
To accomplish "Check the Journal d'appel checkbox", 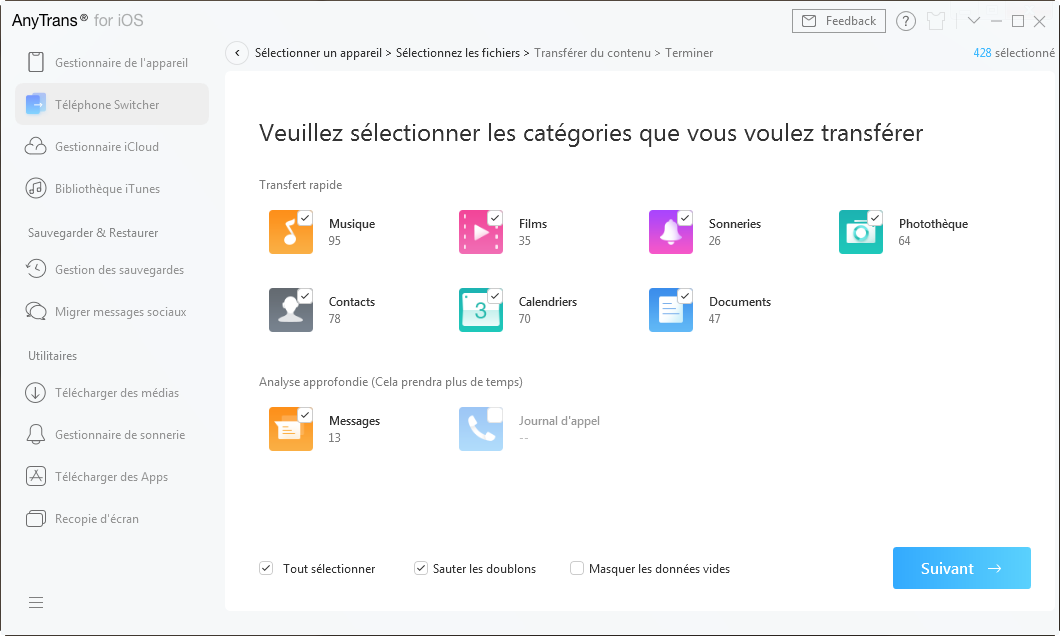I will [495, 414].
